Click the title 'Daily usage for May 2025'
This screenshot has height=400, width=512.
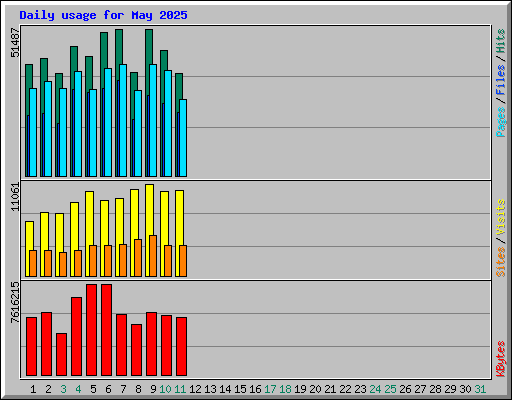point(103,15)
